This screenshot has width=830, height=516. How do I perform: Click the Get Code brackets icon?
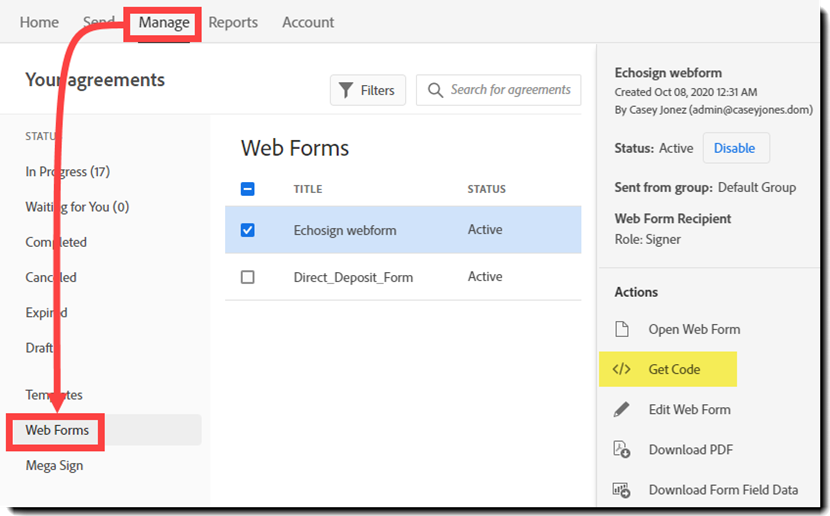621,369
